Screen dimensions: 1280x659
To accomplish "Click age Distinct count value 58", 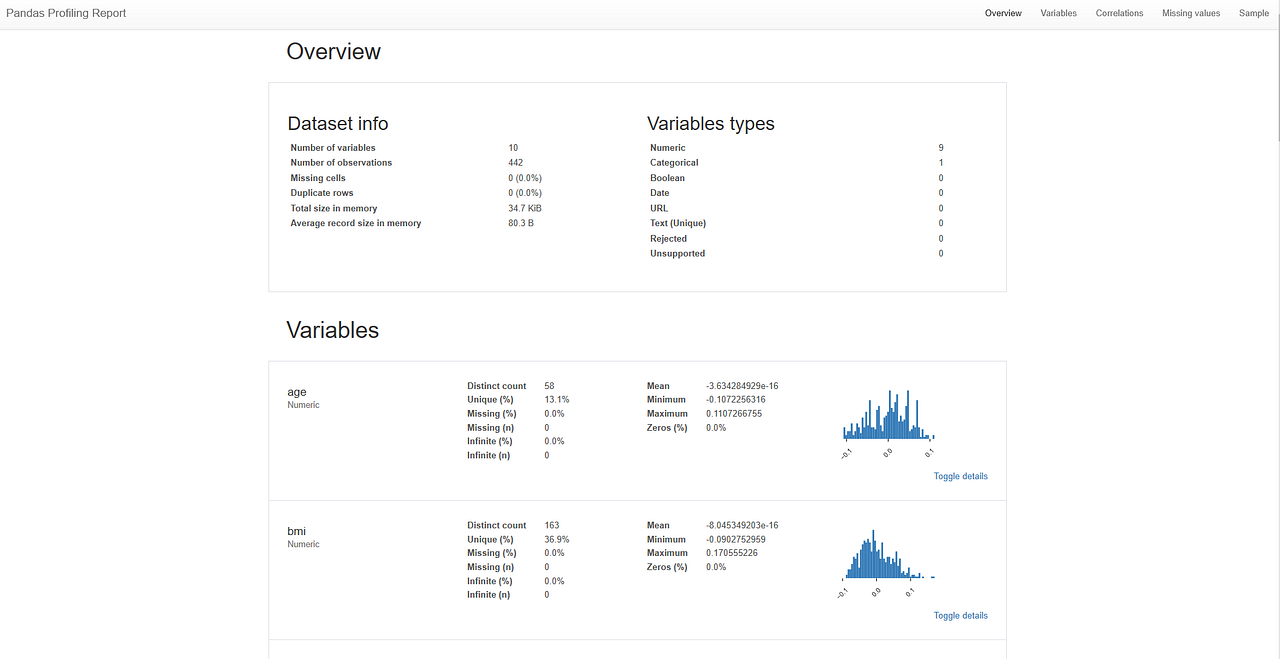I will [x=550, y=385].
